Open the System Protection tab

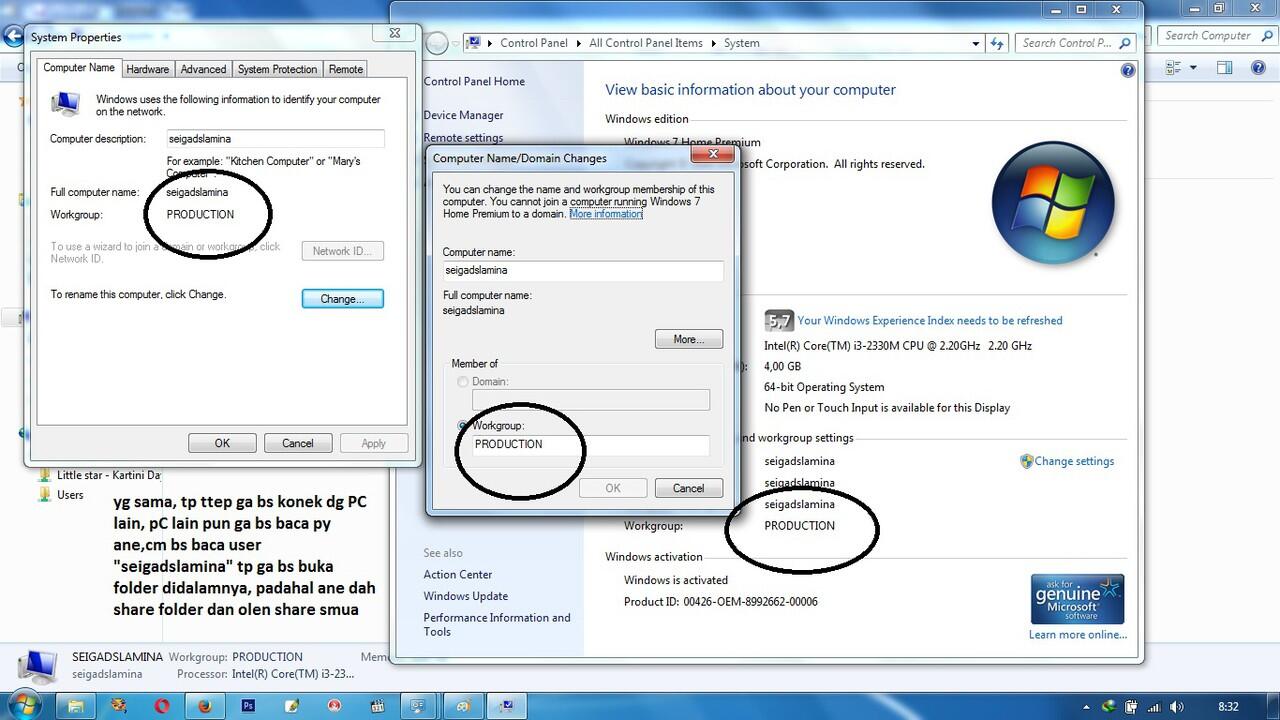coord(277,69)
